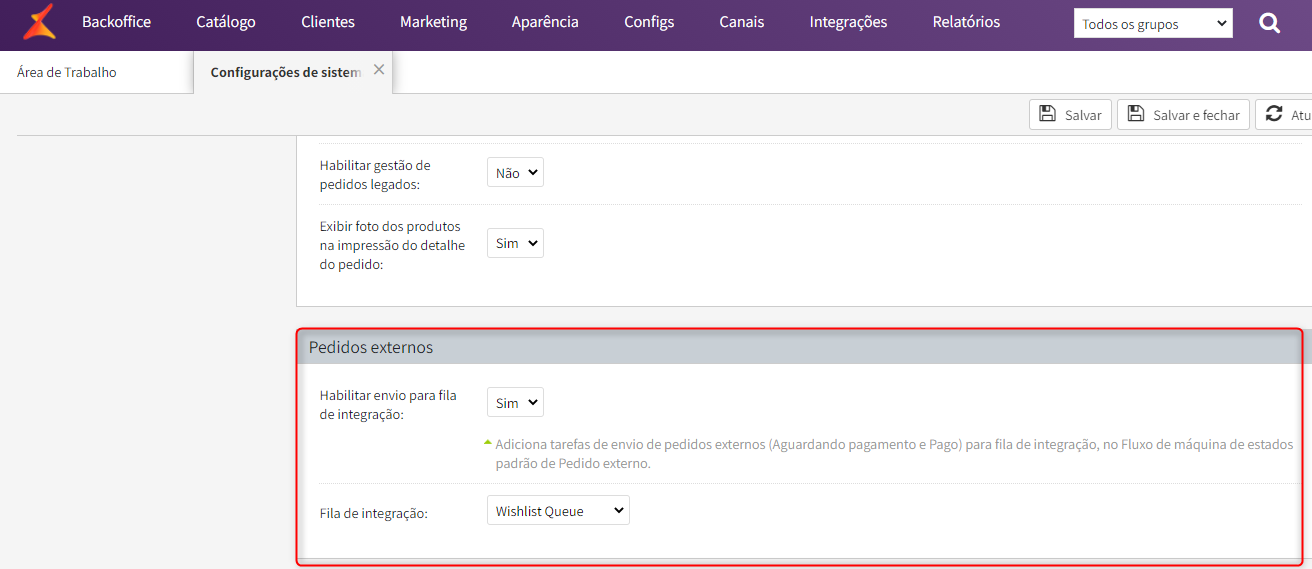
Task: Close the Configurações de sistema tab
Action: pyautogui.click(x=379, y=69)
